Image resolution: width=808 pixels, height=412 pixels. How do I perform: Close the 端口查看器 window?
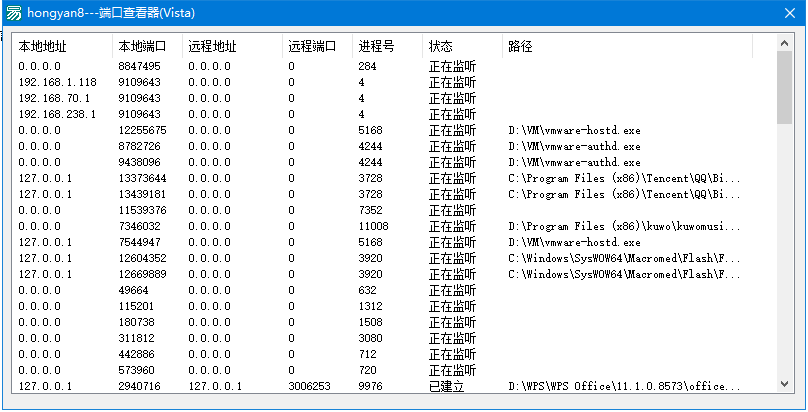click(789, 13)
